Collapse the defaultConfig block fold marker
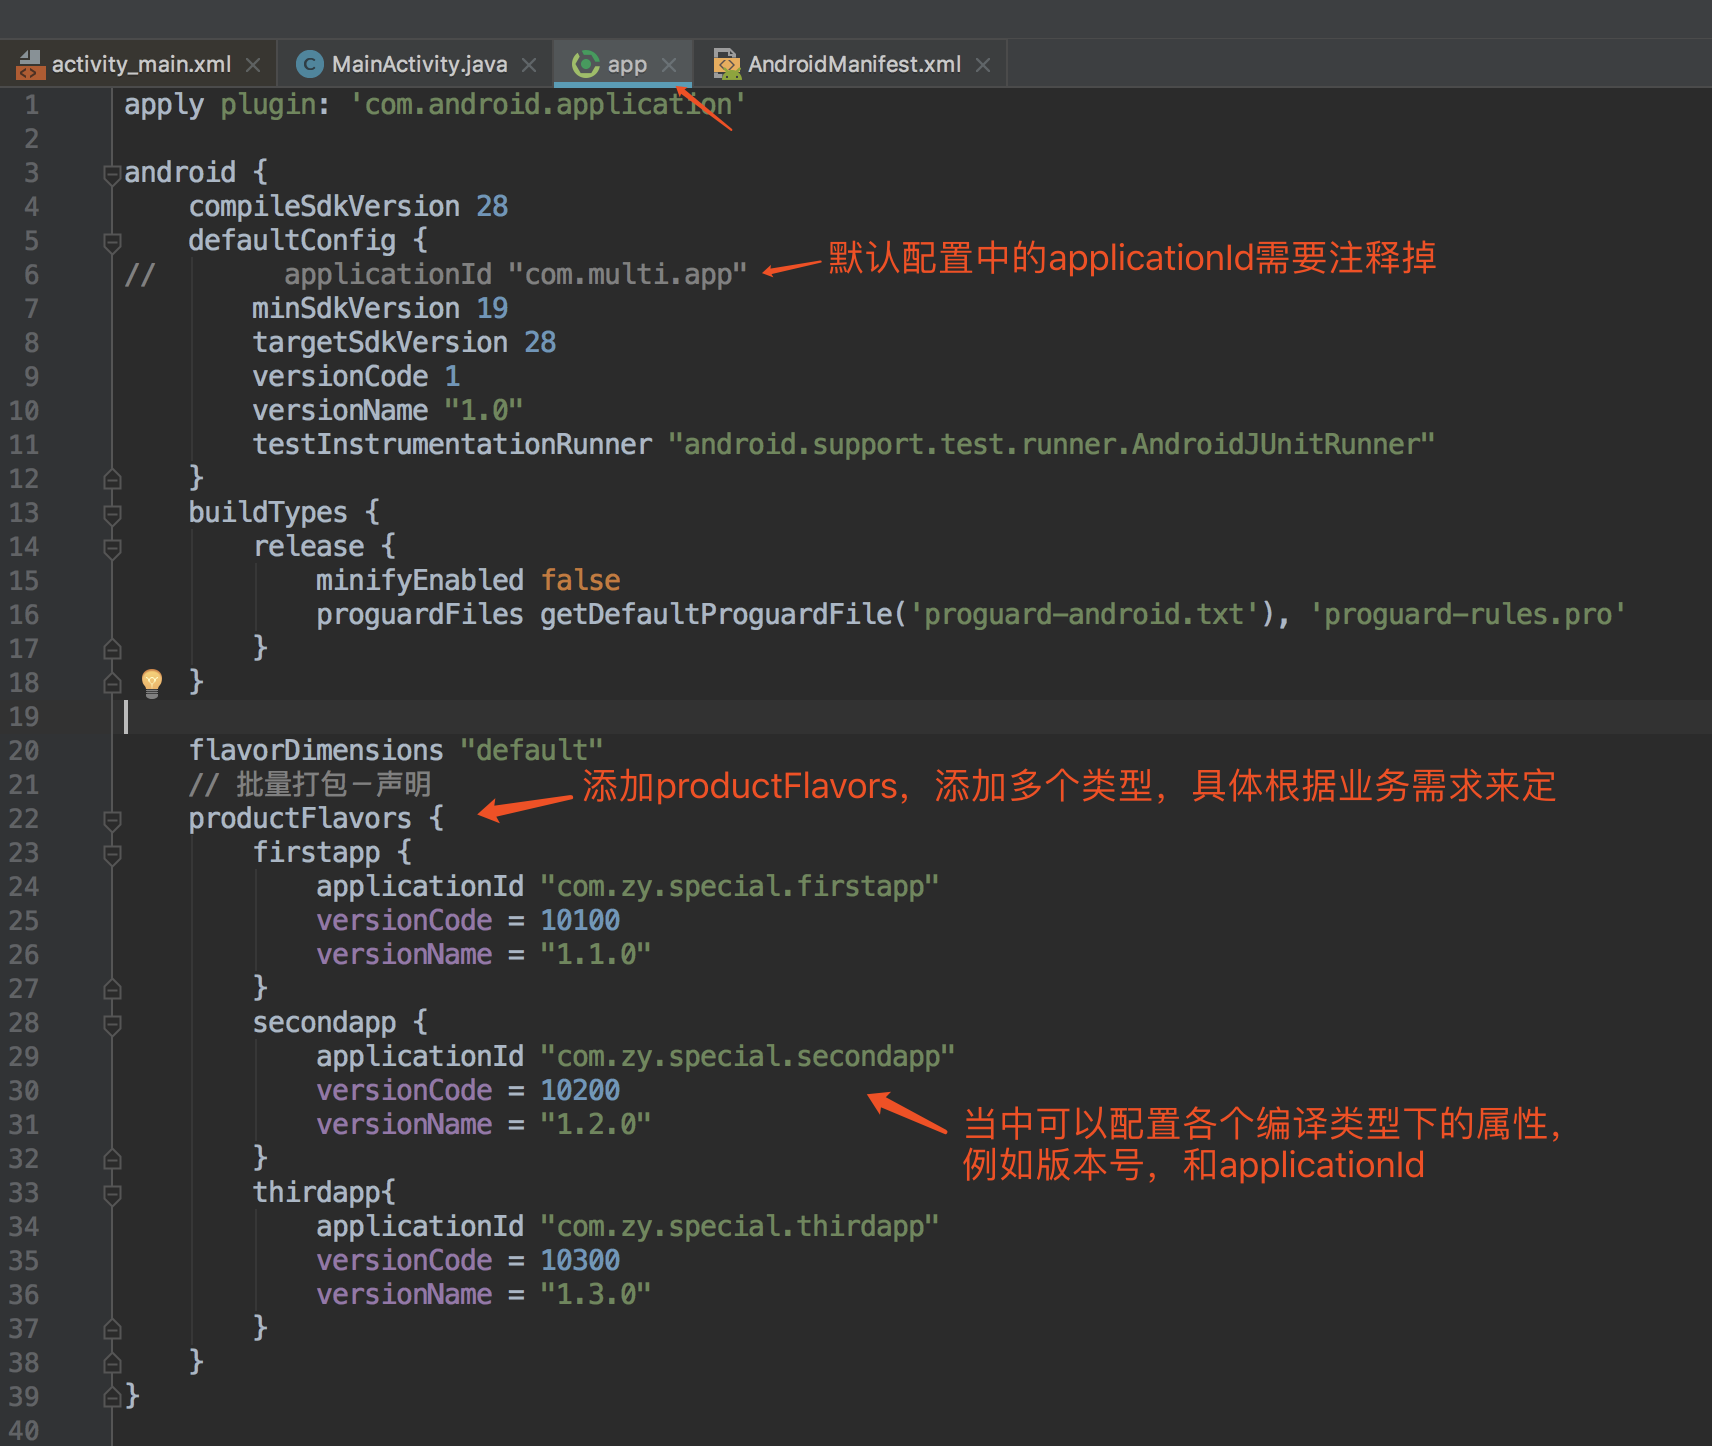The height and width of the screenshot is (1446, 1712). (113, 242)
